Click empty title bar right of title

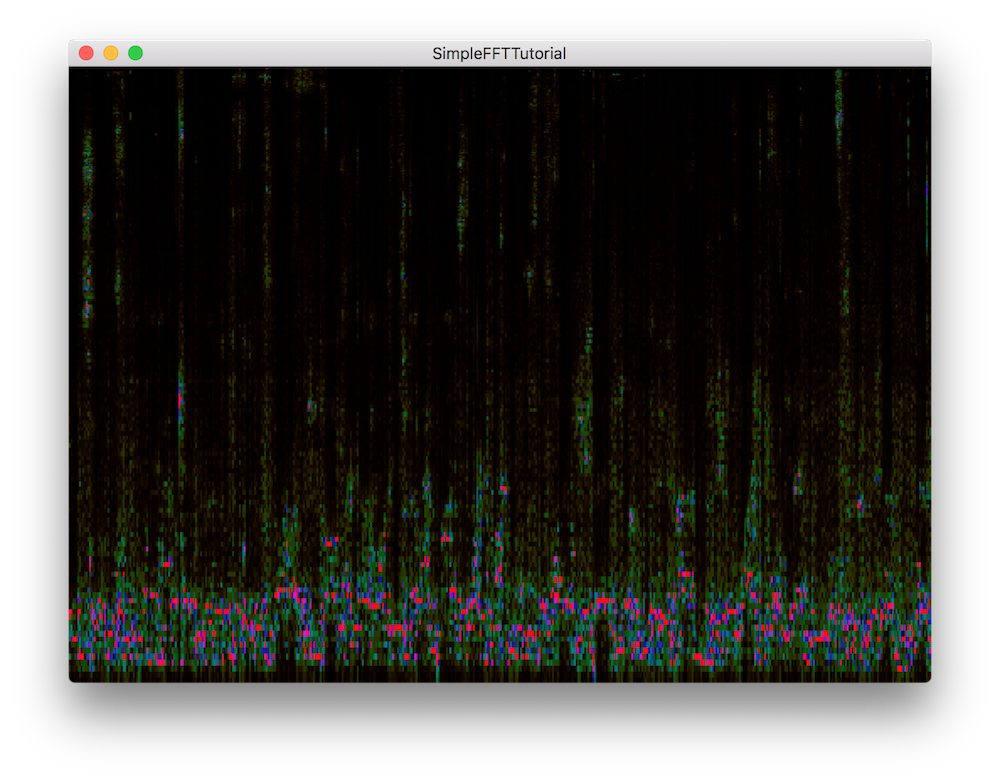[x=750, y=53]
